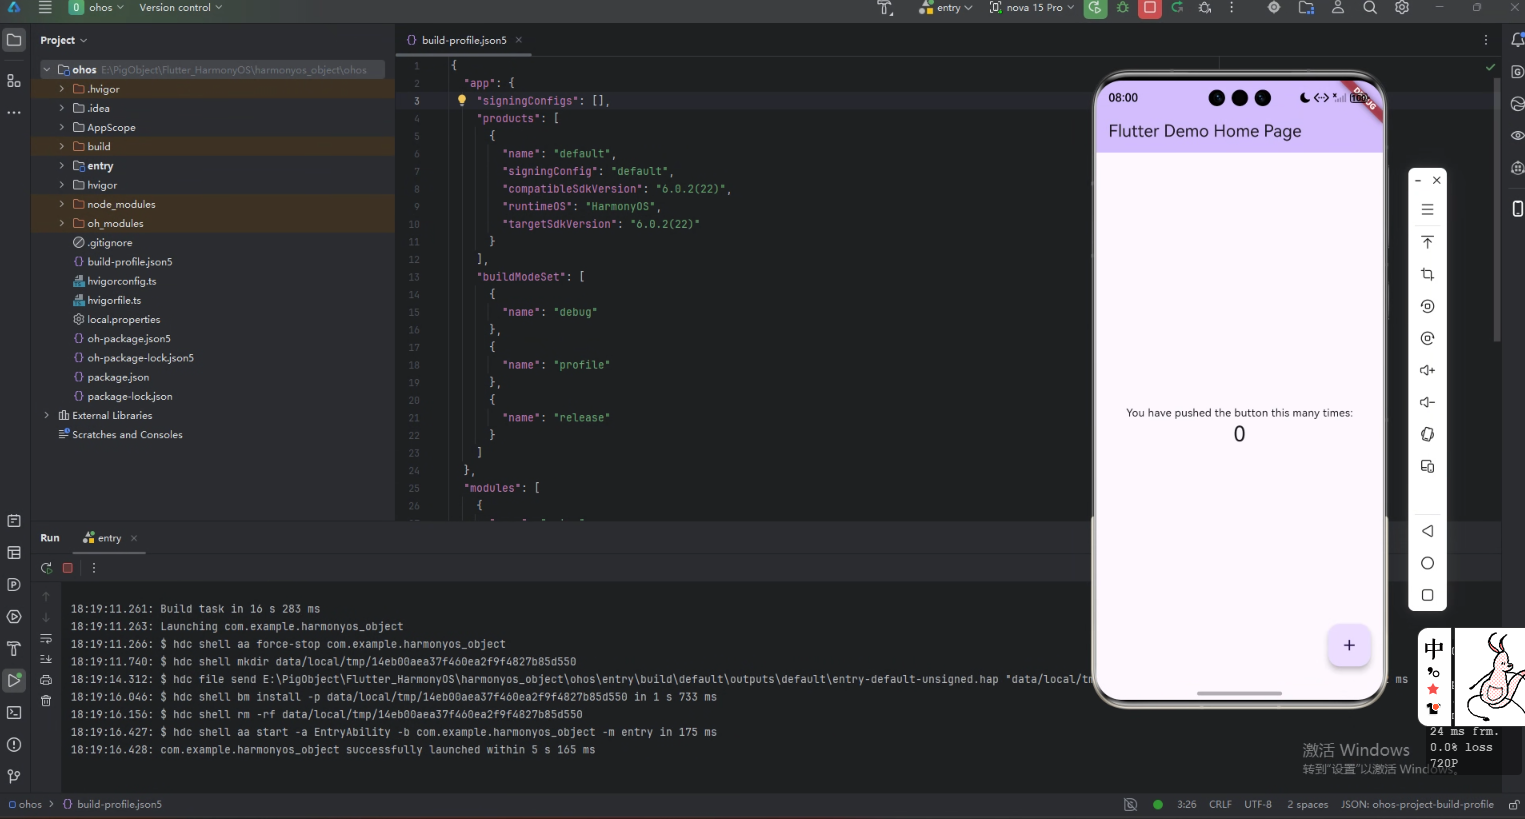Toggle scroll to end in Run console
Image resolution: width=1525 pixels, height=819 pixels.
tap(46, 659)
